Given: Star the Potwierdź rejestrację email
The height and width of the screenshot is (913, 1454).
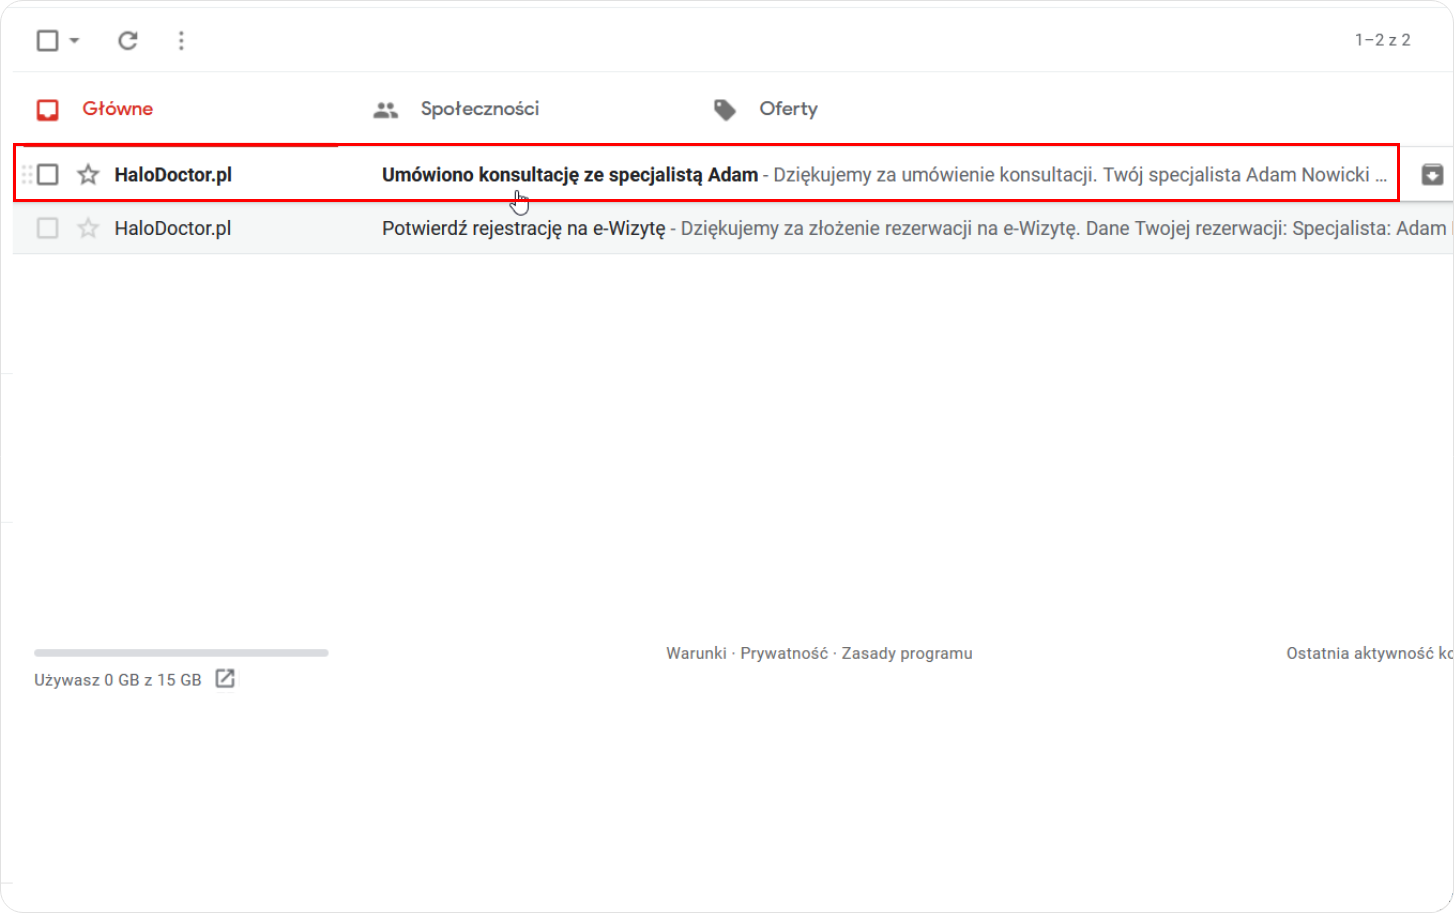Looking at the screenshot, I should tap(88, 228).
